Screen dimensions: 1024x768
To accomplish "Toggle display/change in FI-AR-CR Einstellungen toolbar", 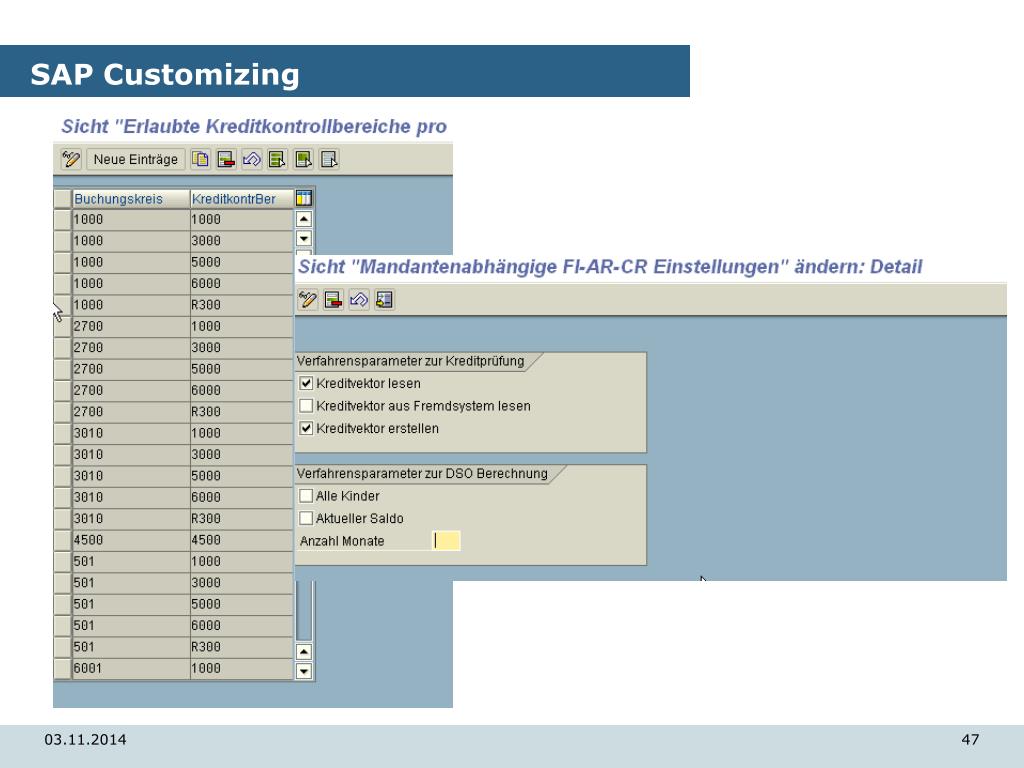I will tap(308, 300).
